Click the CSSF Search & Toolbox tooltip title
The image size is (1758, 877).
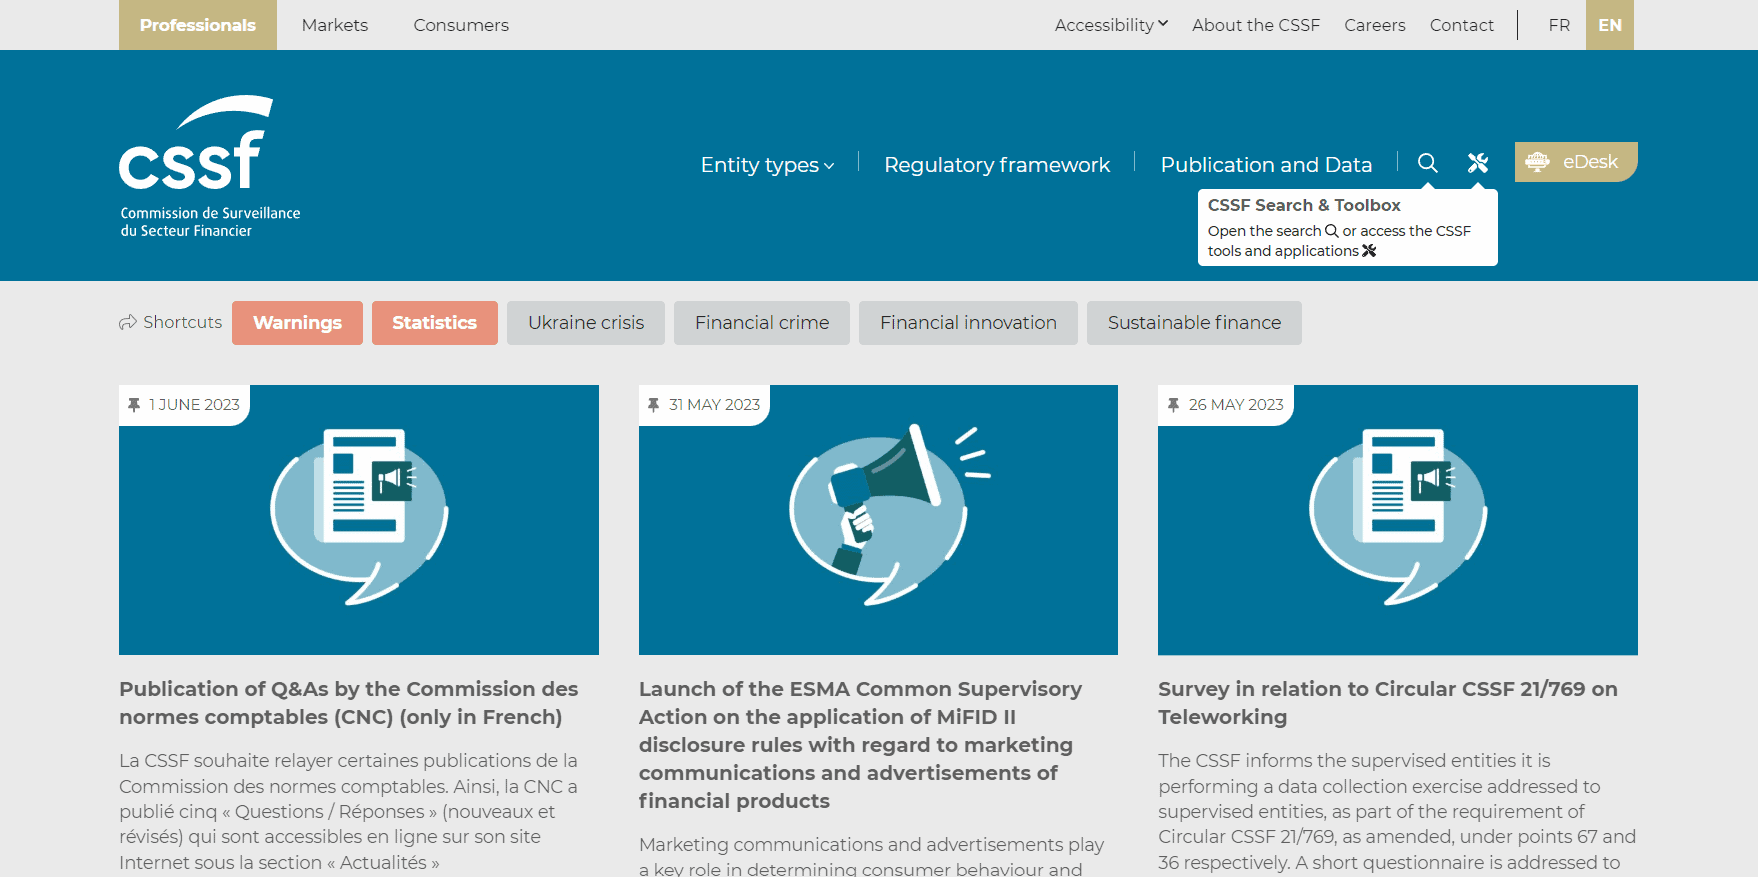(1304, 205)
